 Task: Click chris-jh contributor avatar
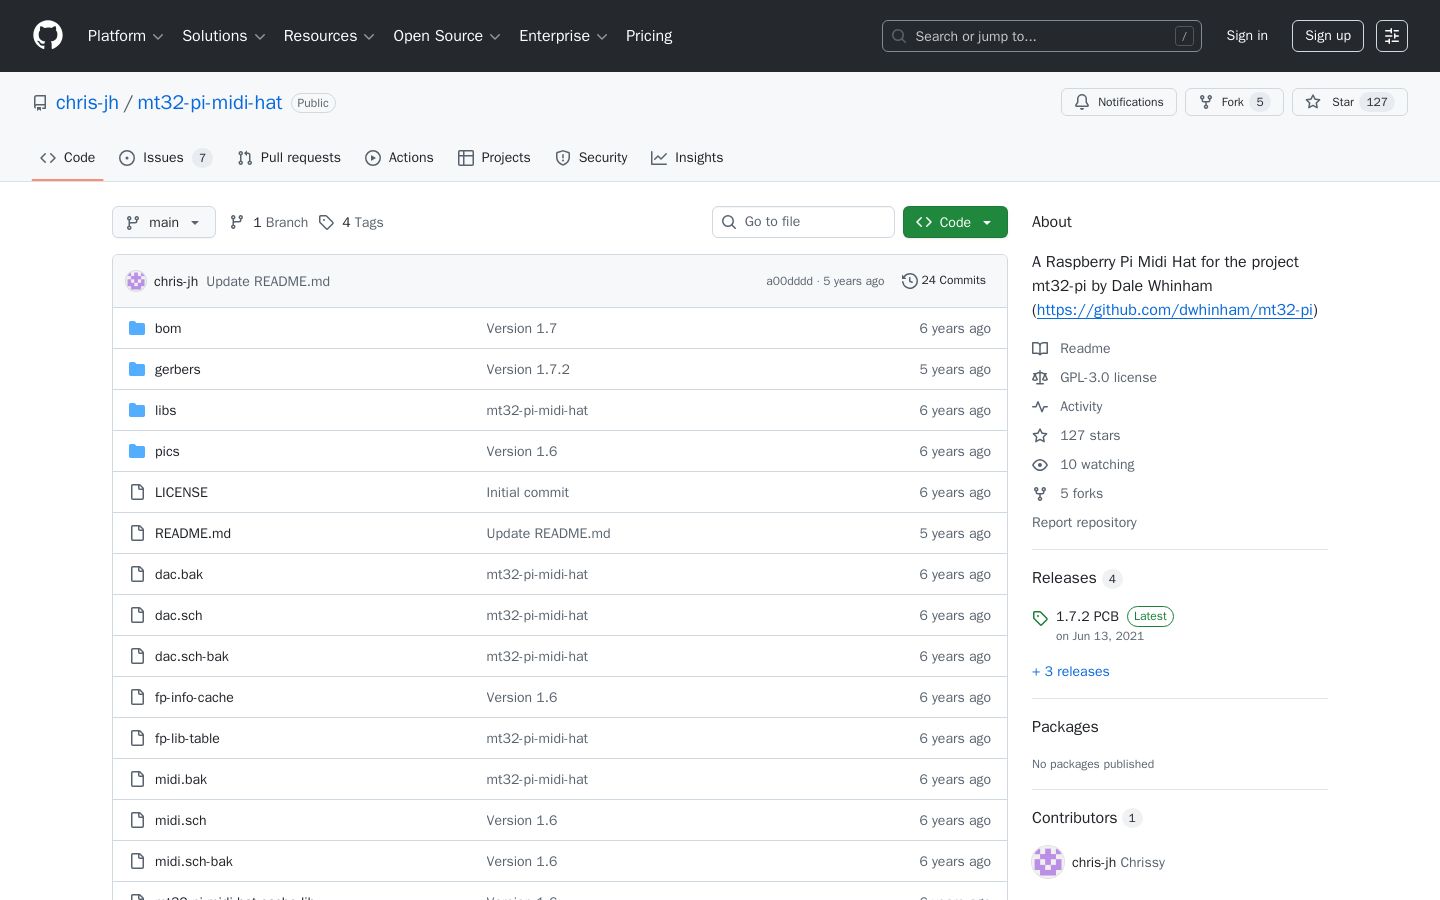click(x=1048, y=862)
